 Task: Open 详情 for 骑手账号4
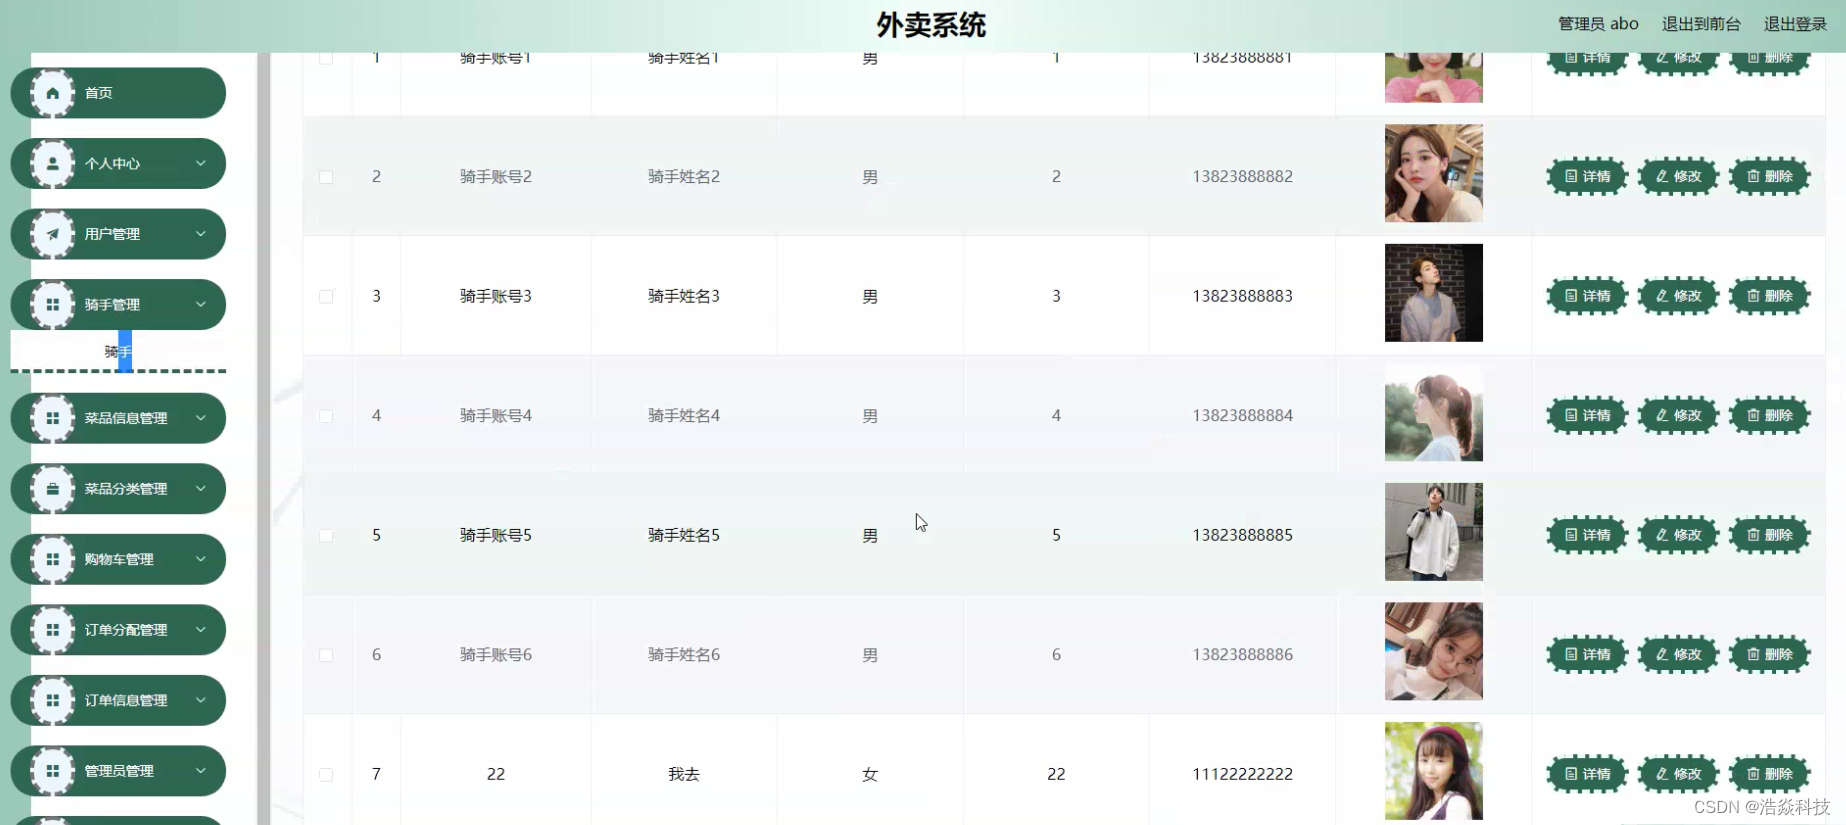tap(1587, 415)
